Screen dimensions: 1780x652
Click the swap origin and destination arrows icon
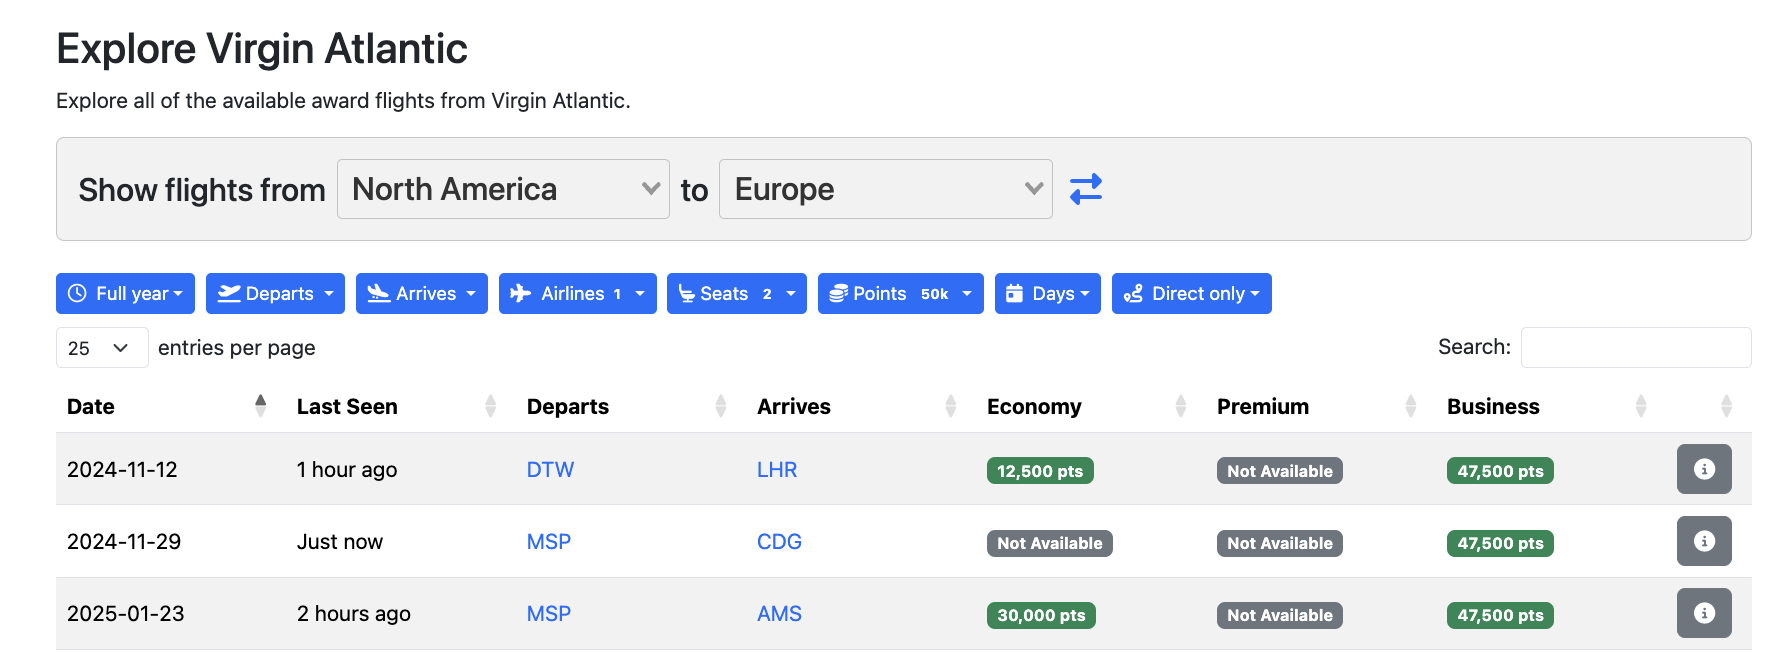pos(1086,189)
